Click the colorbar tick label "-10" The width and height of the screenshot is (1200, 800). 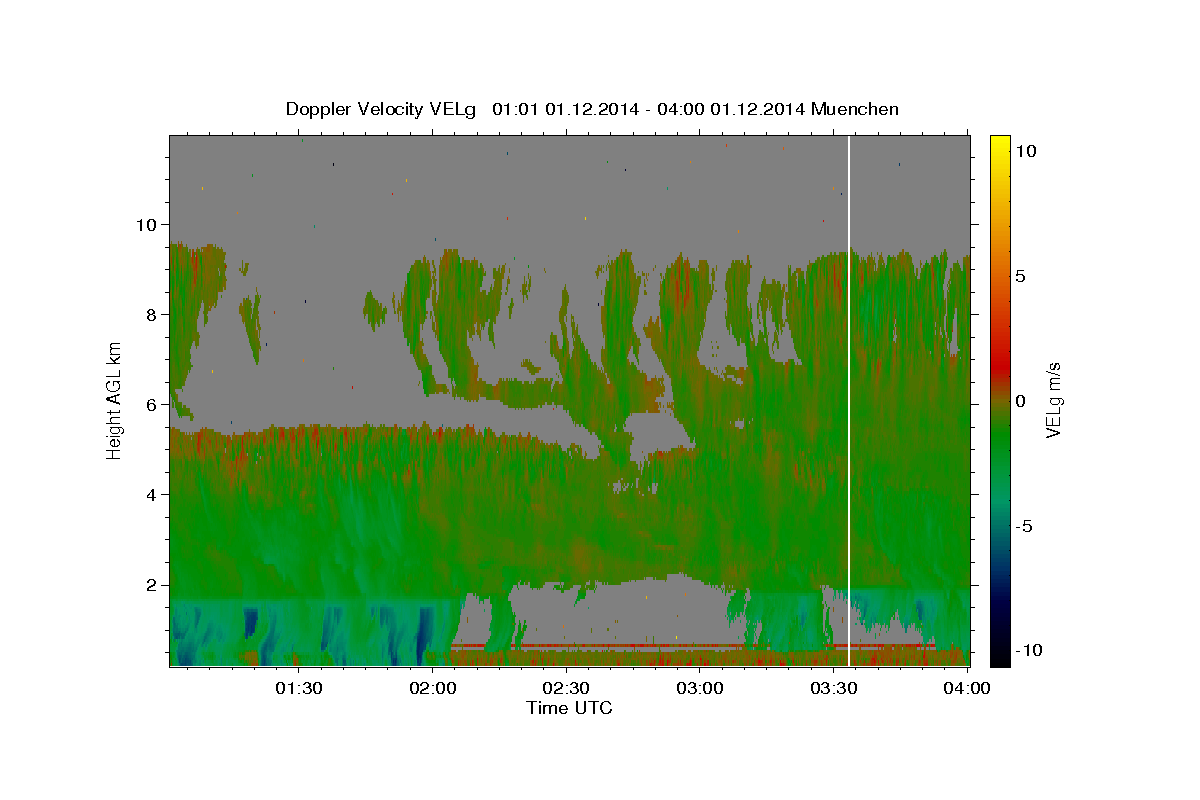[1028, 650]
